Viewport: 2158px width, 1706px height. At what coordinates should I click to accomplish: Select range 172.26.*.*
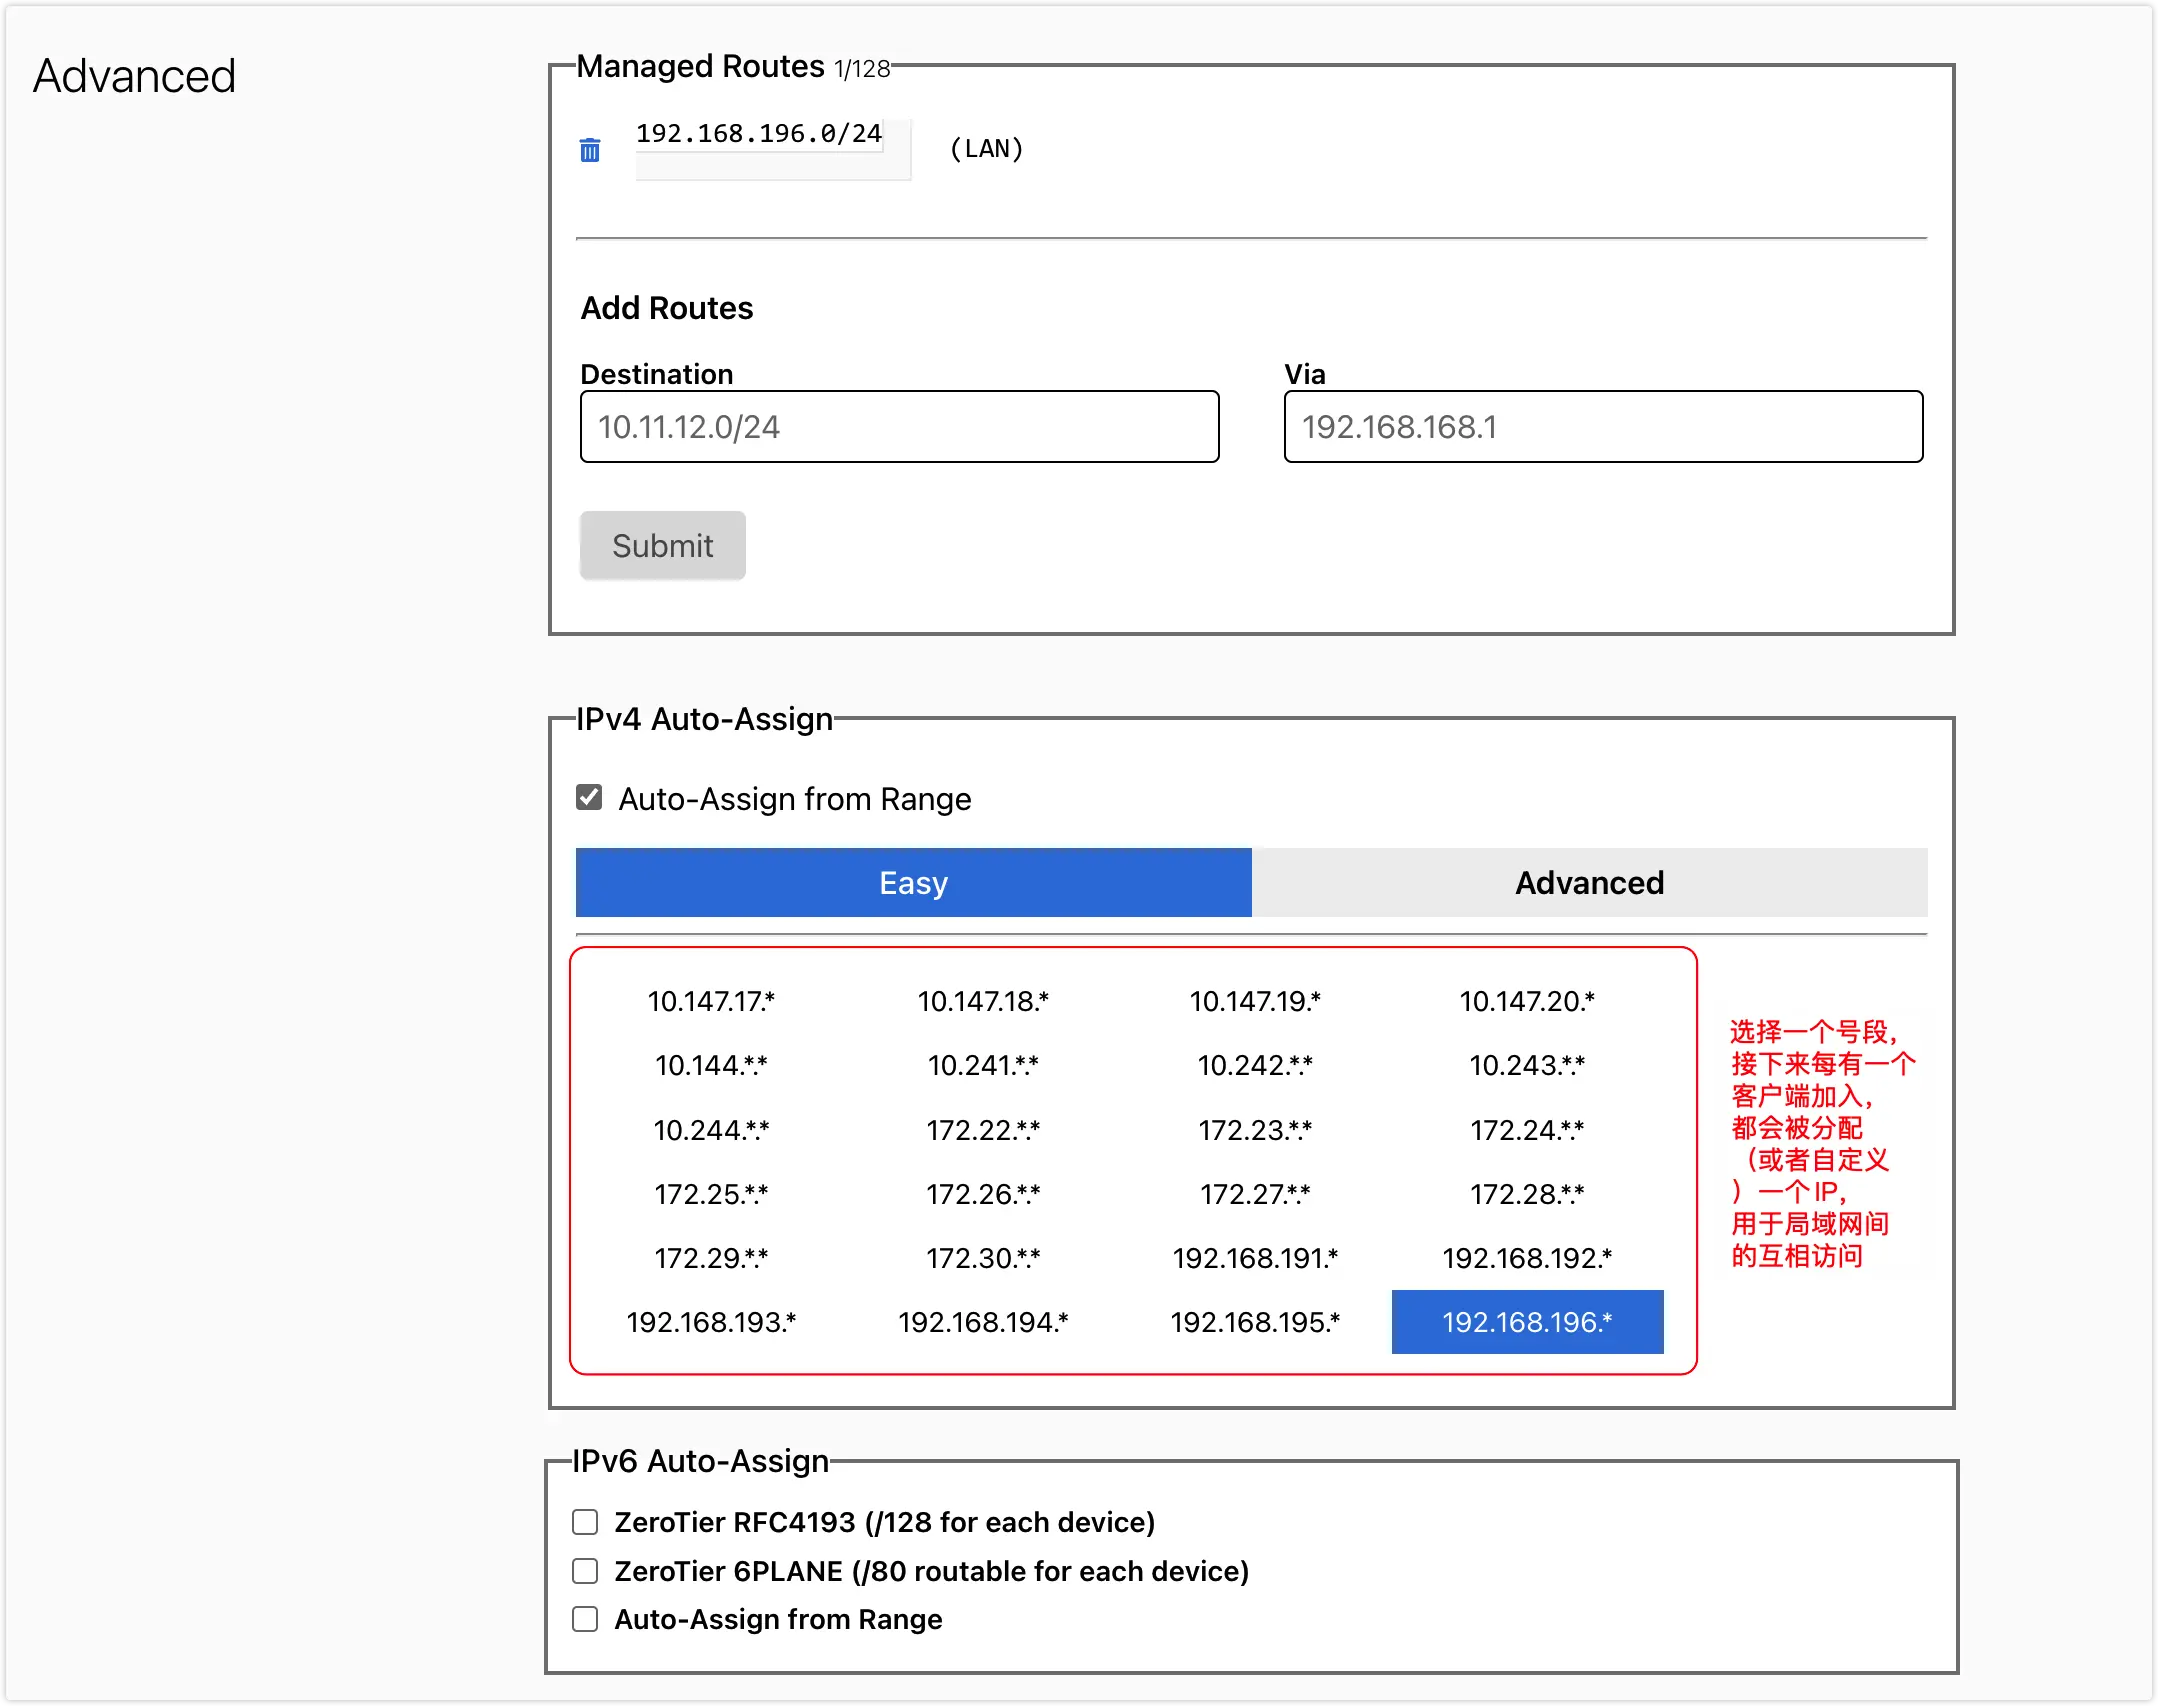click(x=983, y=1194)
